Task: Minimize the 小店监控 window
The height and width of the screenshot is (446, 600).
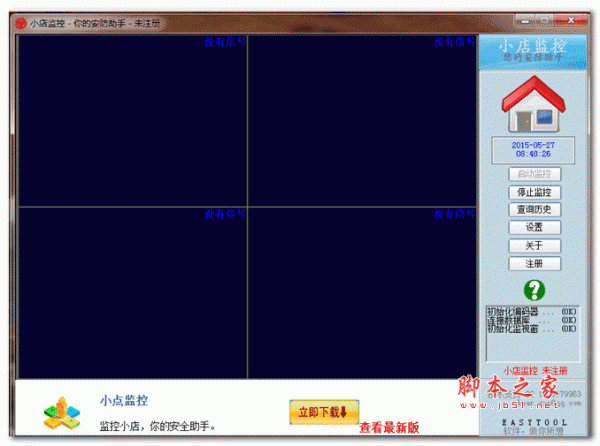Action: point(525,21)
